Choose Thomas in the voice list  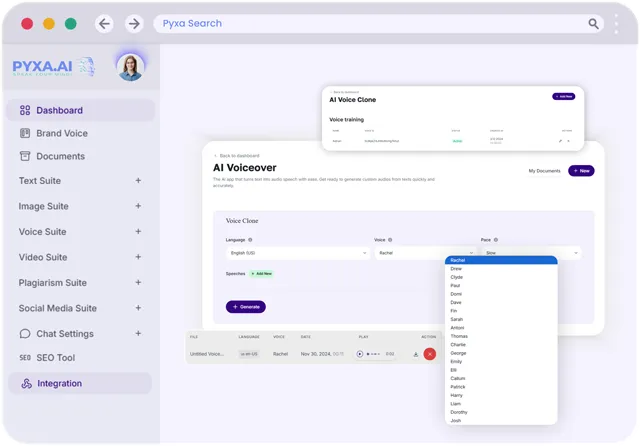point(501,336)
